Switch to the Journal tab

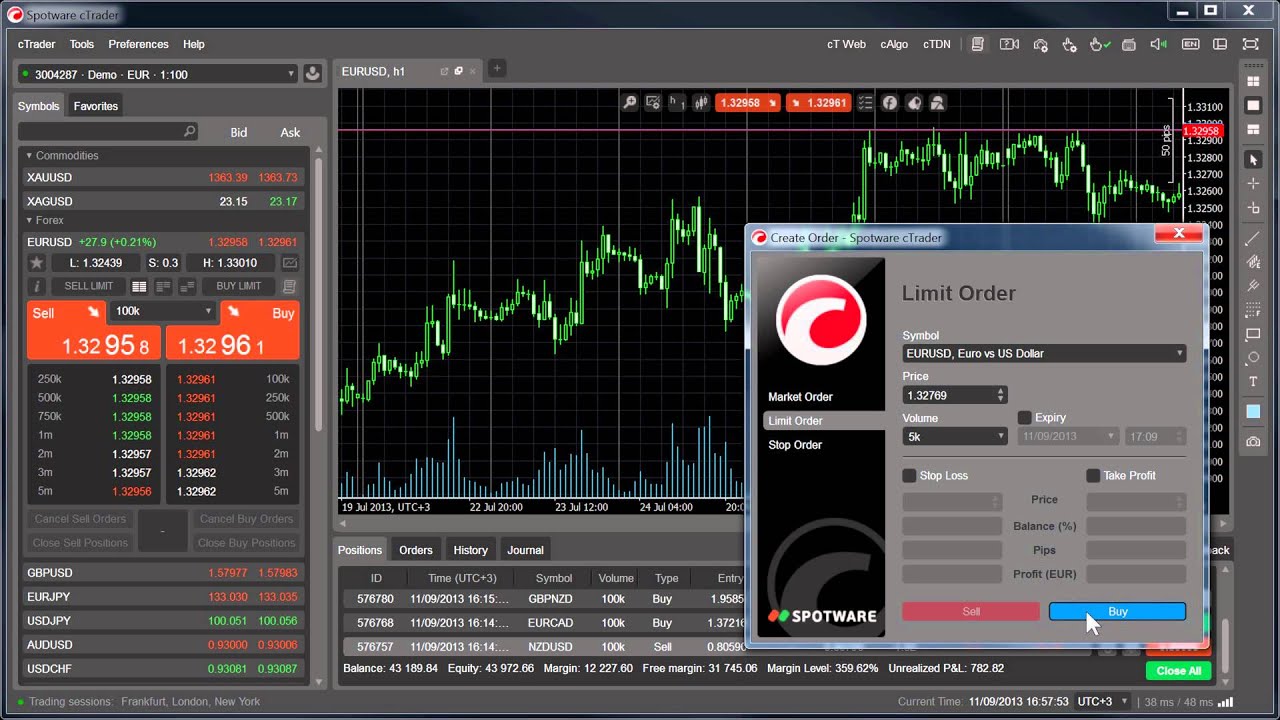click(x=525, y=550)
